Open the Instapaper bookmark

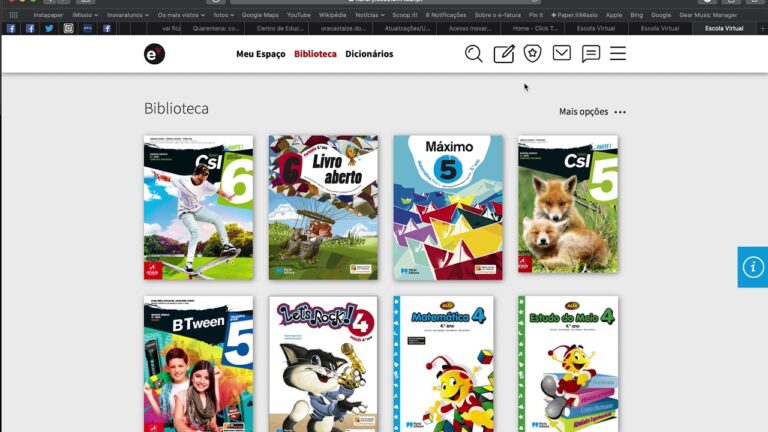pos(48,15)
